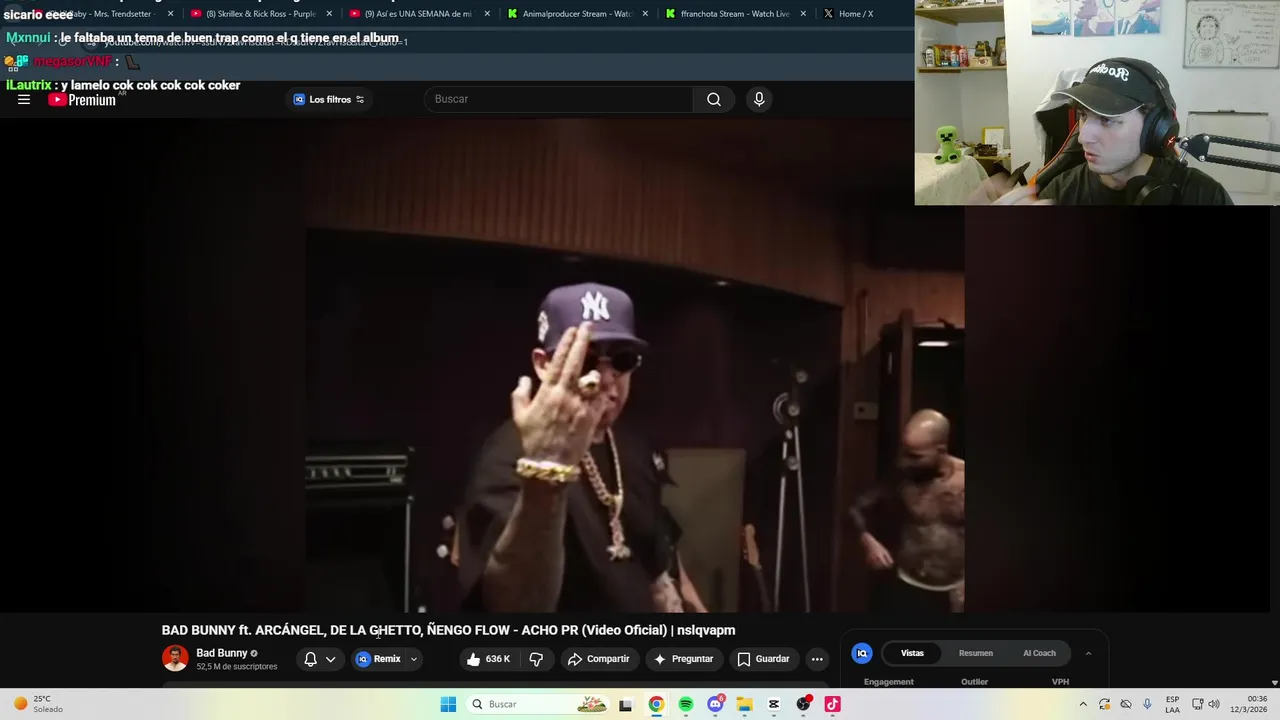The width and height of the screenshot is (1280, 720).
Task: Close the Animalproducer Stream tab
Action: coord(645,14)
